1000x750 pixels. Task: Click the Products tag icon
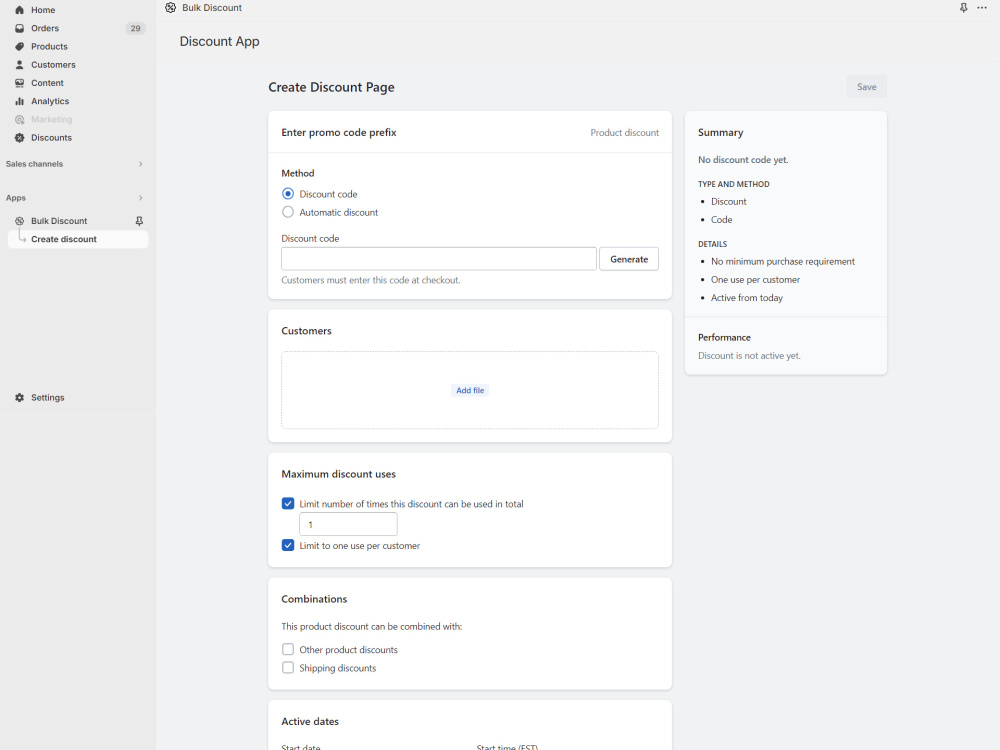[x=19, y=47]
